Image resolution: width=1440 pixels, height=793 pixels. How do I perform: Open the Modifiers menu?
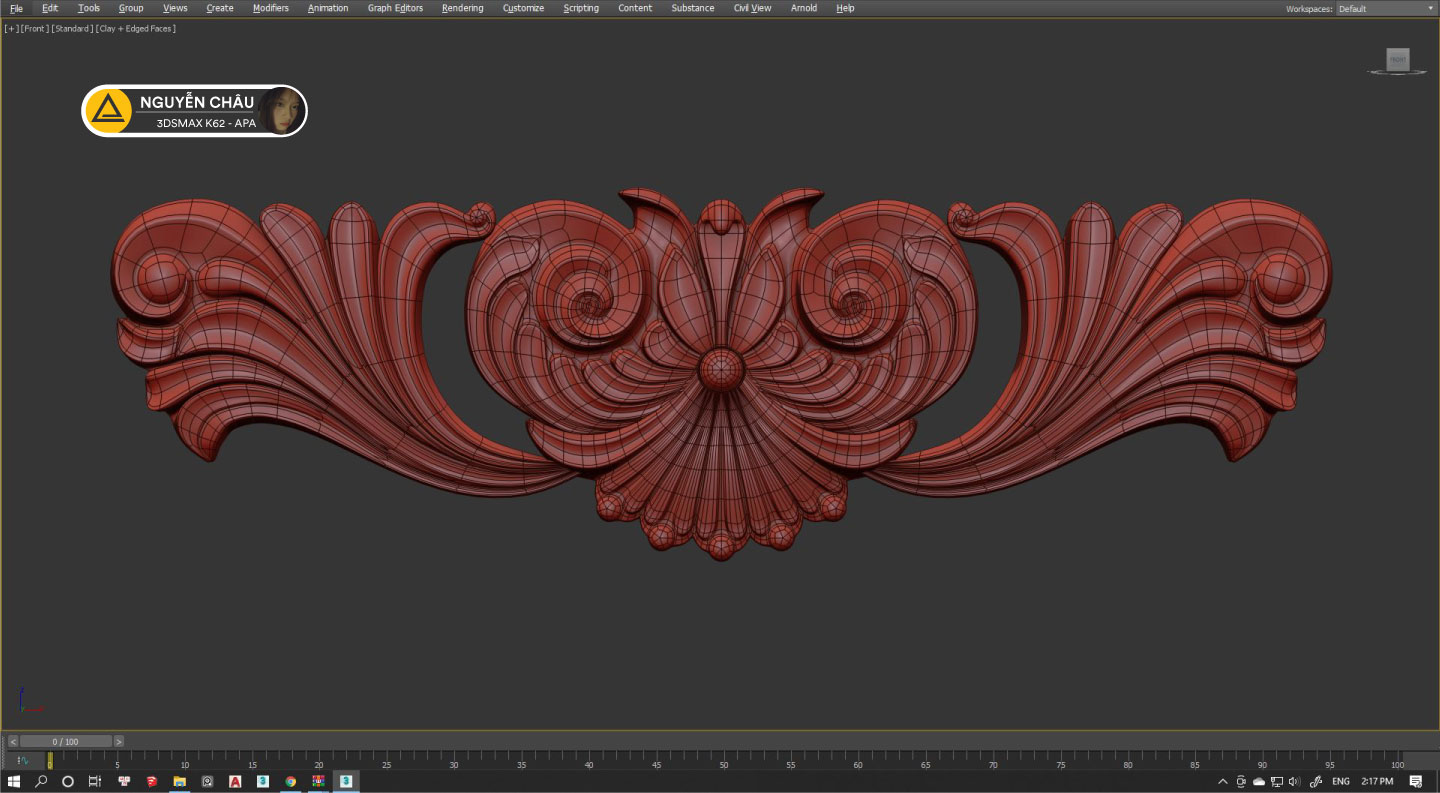point(270,8)
